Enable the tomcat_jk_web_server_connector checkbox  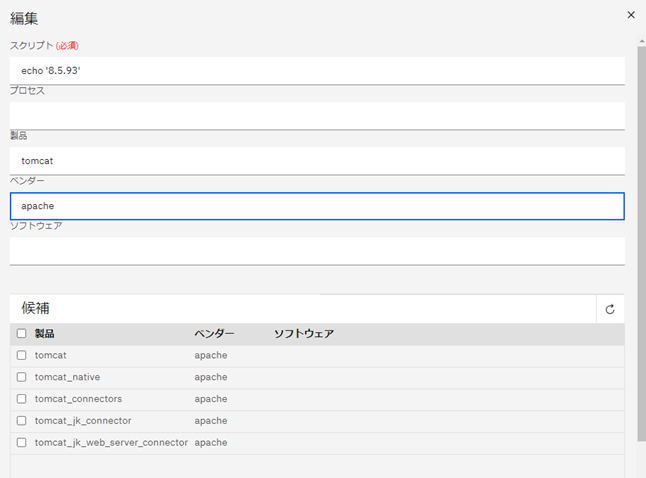(21, 443)
